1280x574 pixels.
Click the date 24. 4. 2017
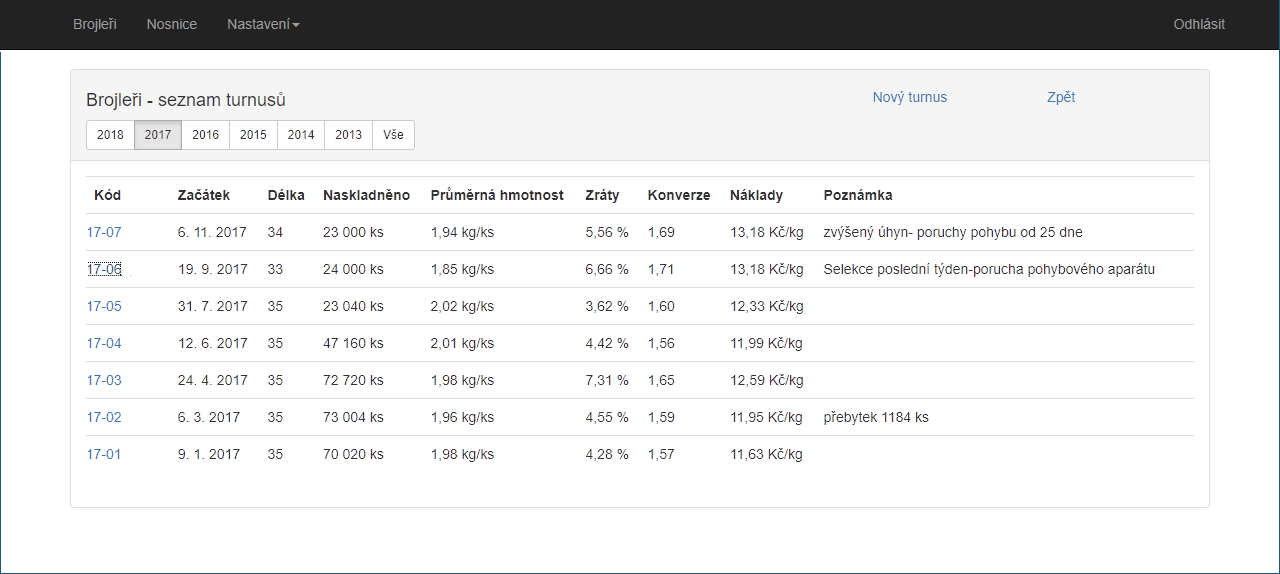point(213,380)
